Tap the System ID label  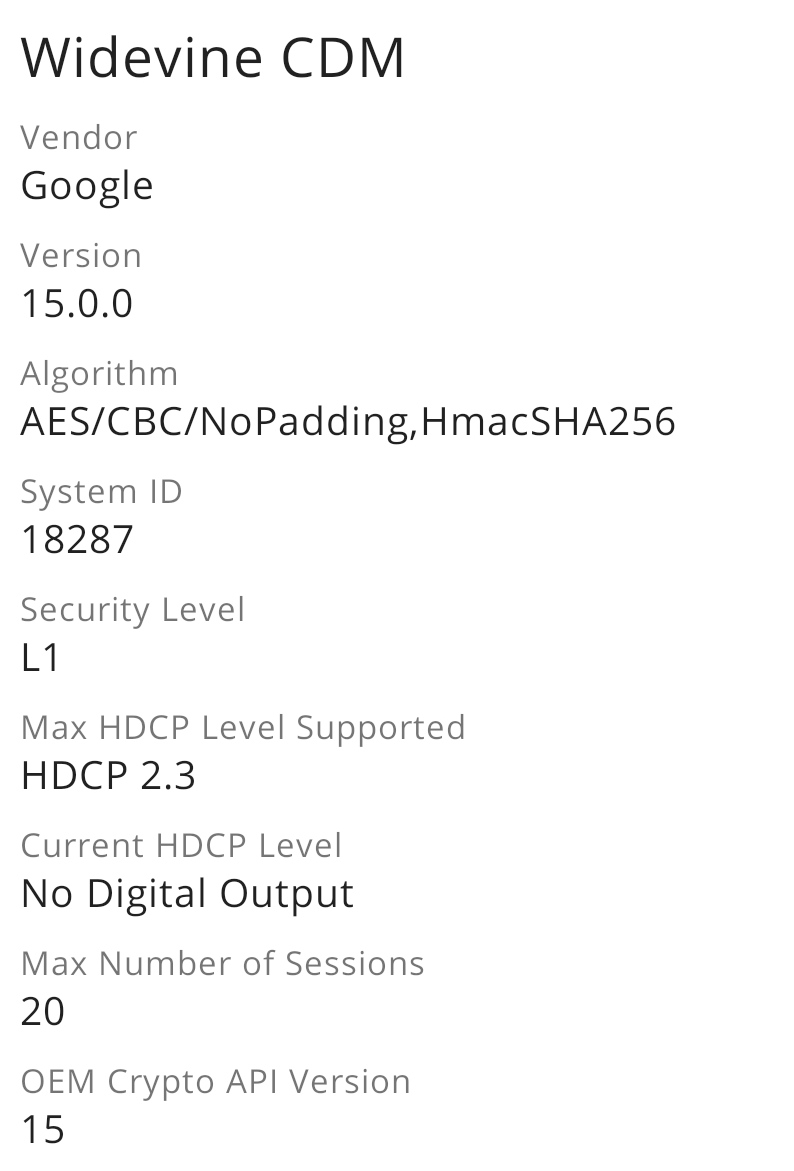pyautogui.click(x=101, y=493)
